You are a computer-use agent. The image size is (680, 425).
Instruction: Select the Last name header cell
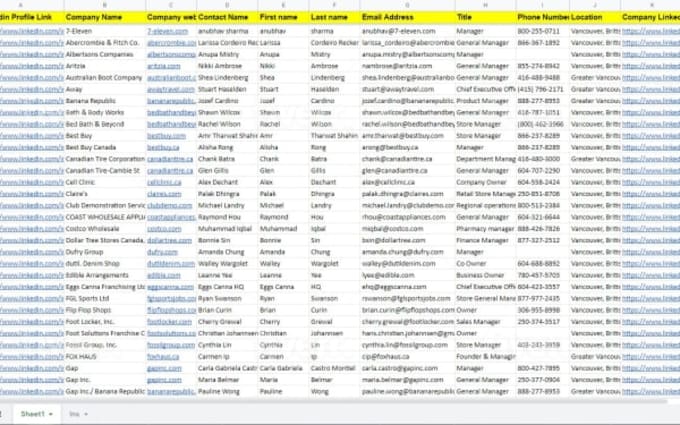[x=335, y=17]
